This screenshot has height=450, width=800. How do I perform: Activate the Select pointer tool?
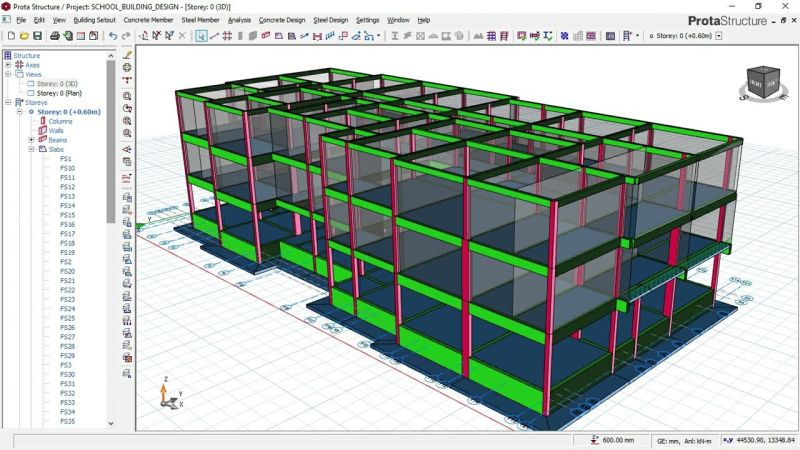tap(201, 36)
